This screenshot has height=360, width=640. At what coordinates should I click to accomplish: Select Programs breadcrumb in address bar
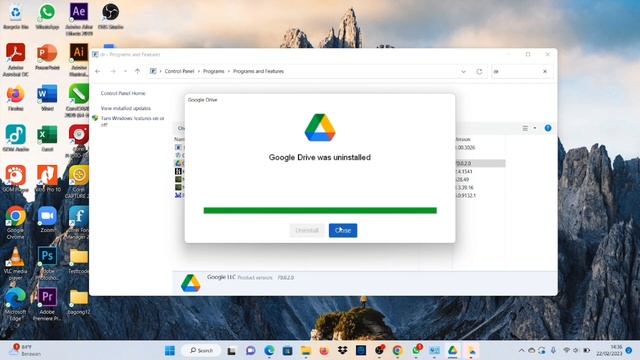tap(213, 71)
